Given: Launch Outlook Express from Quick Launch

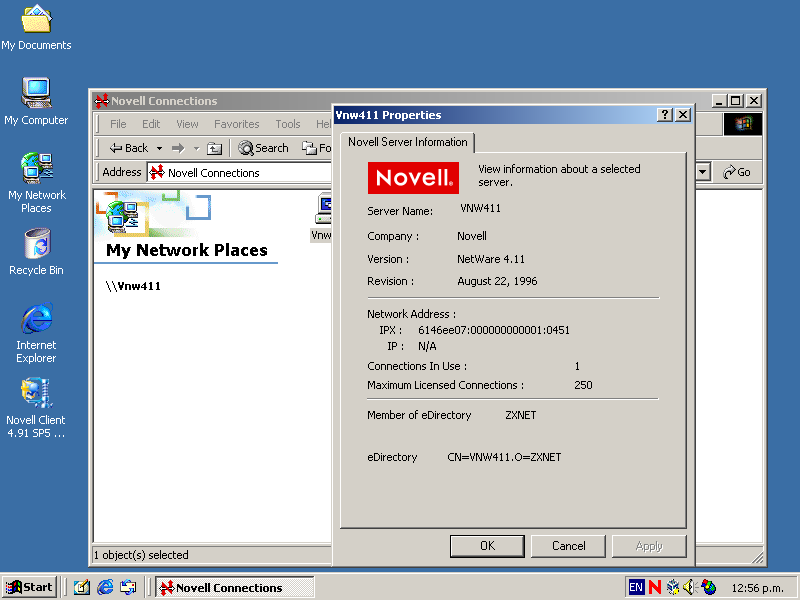Looking at the screenshot, I should coord(128,587).
